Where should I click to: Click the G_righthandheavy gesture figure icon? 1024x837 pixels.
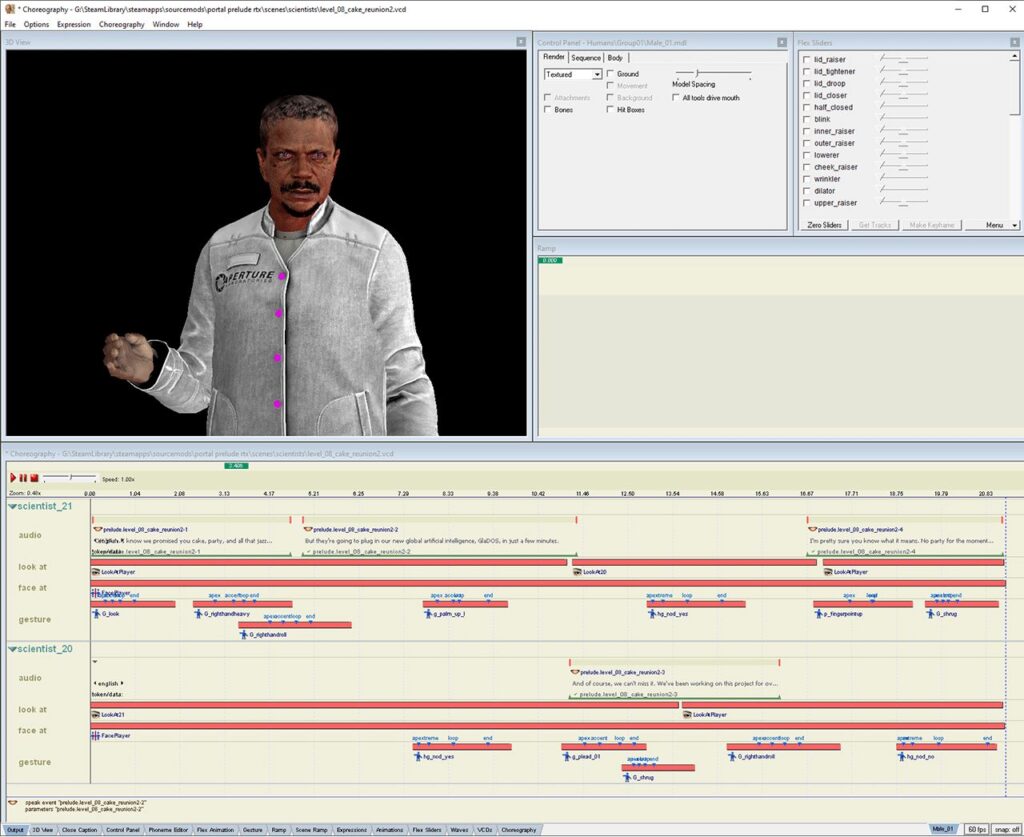coord(198,613)
